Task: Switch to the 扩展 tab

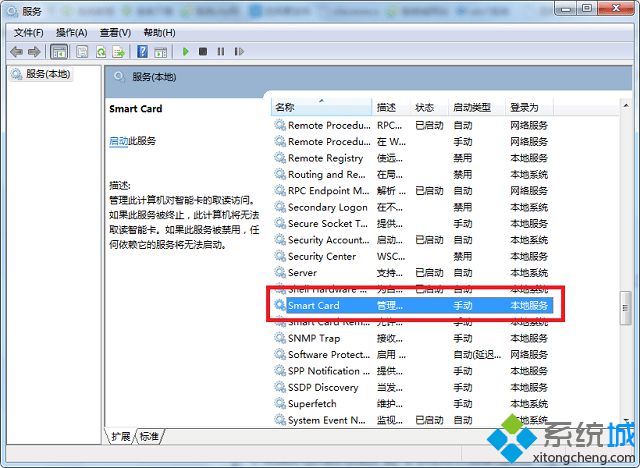Action: point(121,437)
